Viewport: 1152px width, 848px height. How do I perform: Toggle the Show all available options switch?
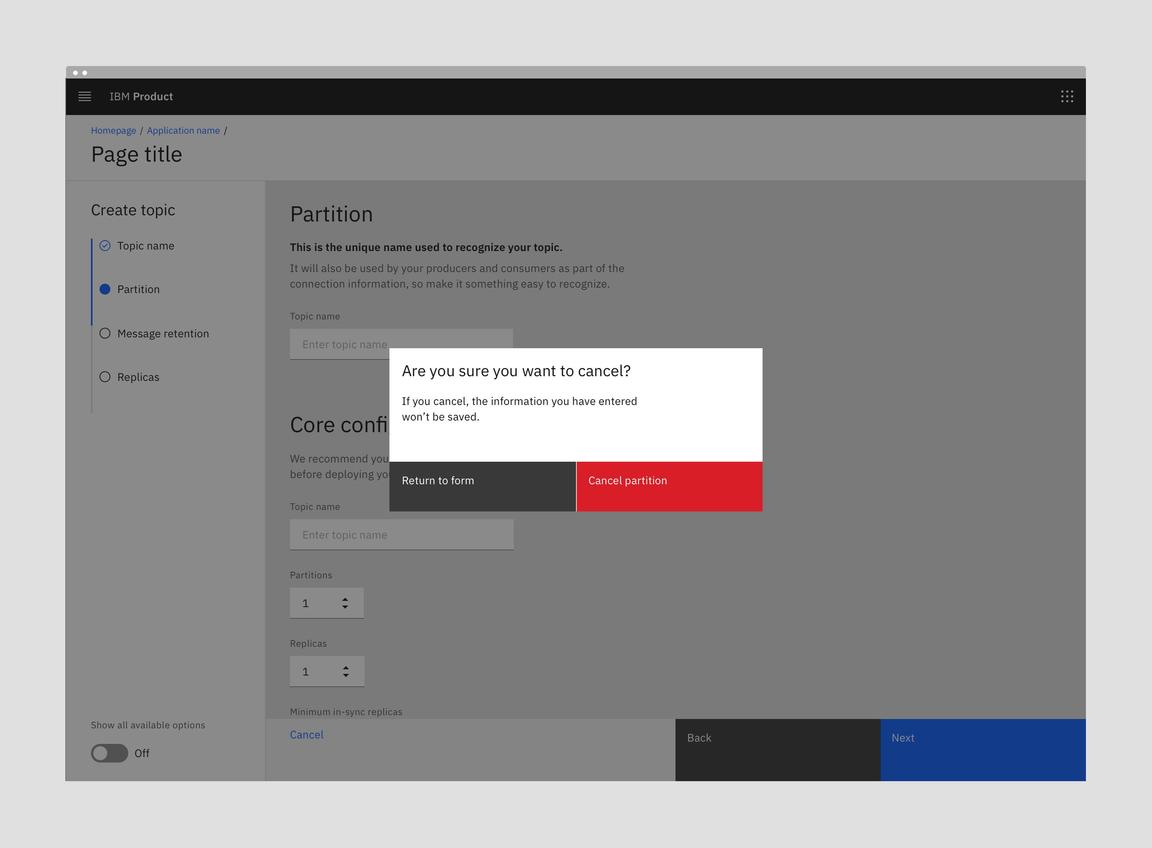pyautogui.click(x=109, y=753)
